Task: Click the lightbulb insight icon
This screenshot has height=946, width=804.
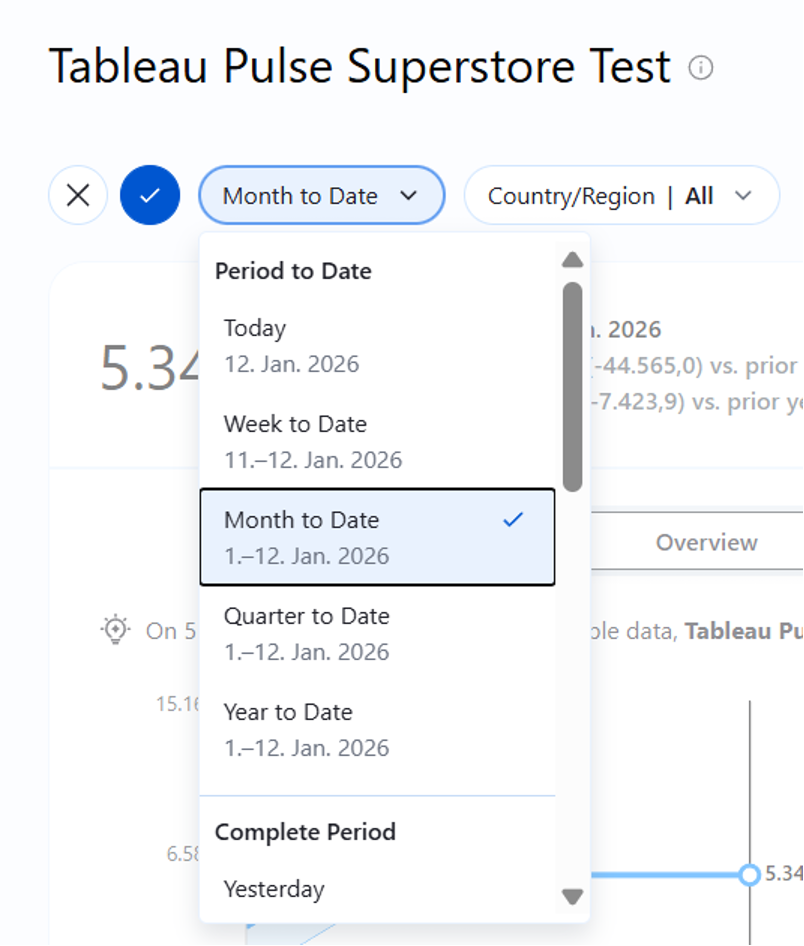Action: pyautogui.click(x=116, y=630)
